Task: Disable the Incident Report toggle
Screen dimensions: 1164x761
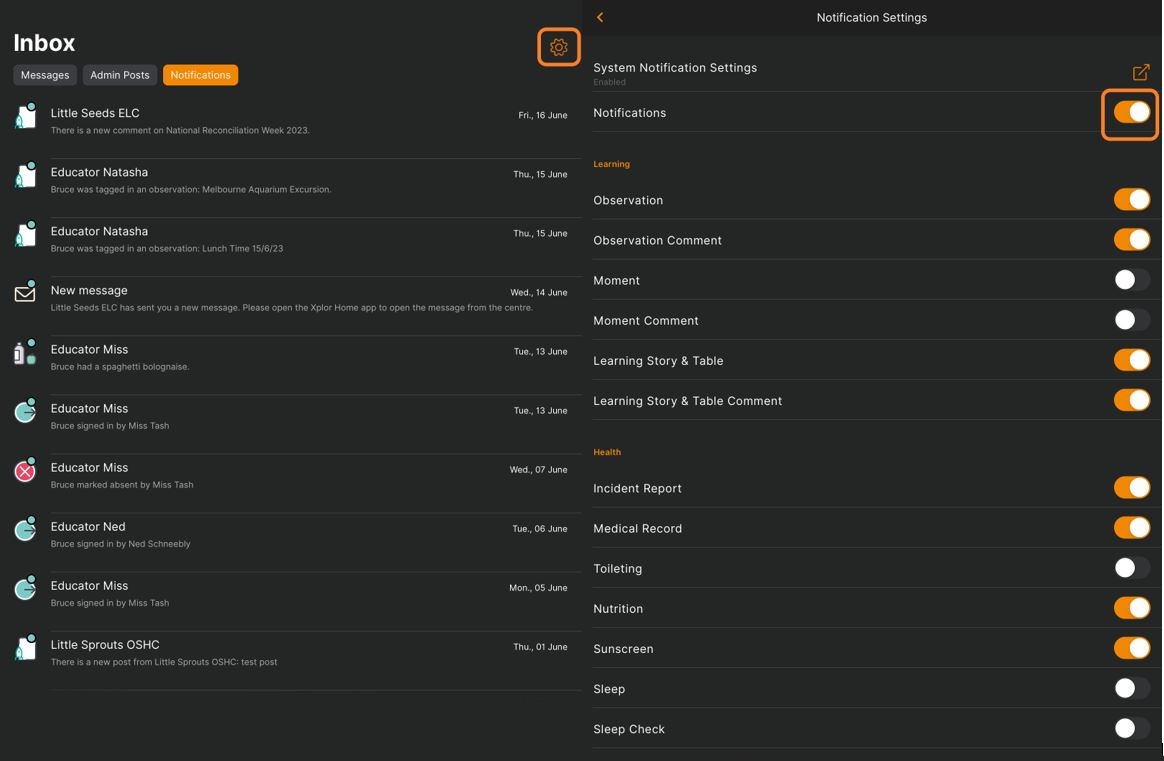Action: 1131,488
